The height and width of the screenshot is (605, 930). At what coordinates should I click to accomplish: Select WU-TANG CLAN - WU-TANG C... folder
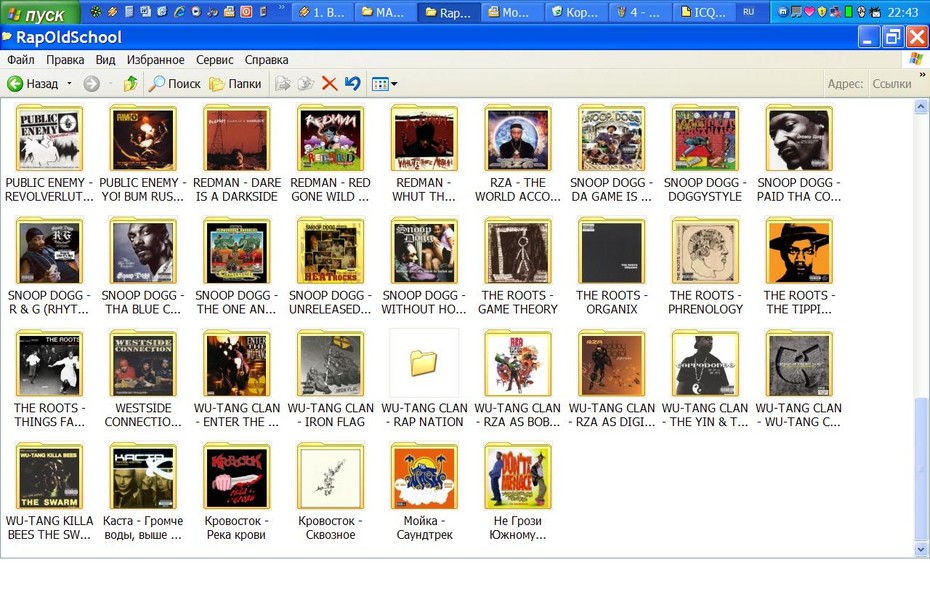click(799, 379)
